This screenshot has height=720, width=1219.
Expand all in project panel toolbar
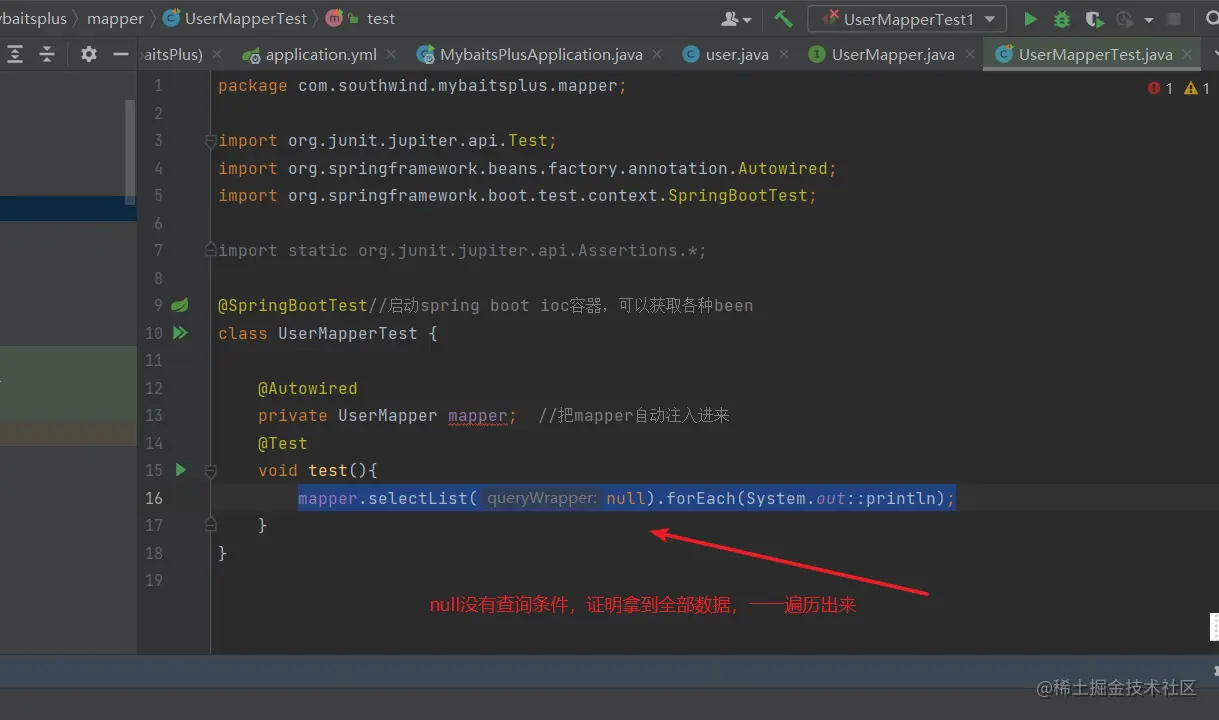point(15,54)
